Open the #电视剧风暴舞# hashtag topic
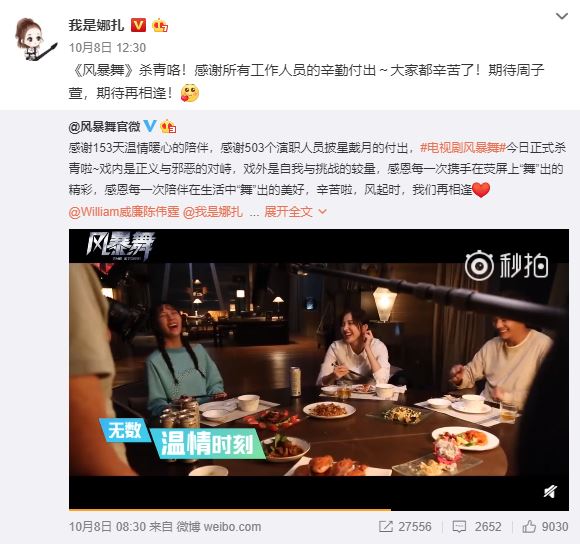Screen dimensions: 580x552 pyautogui.click(x=463, y=148)
